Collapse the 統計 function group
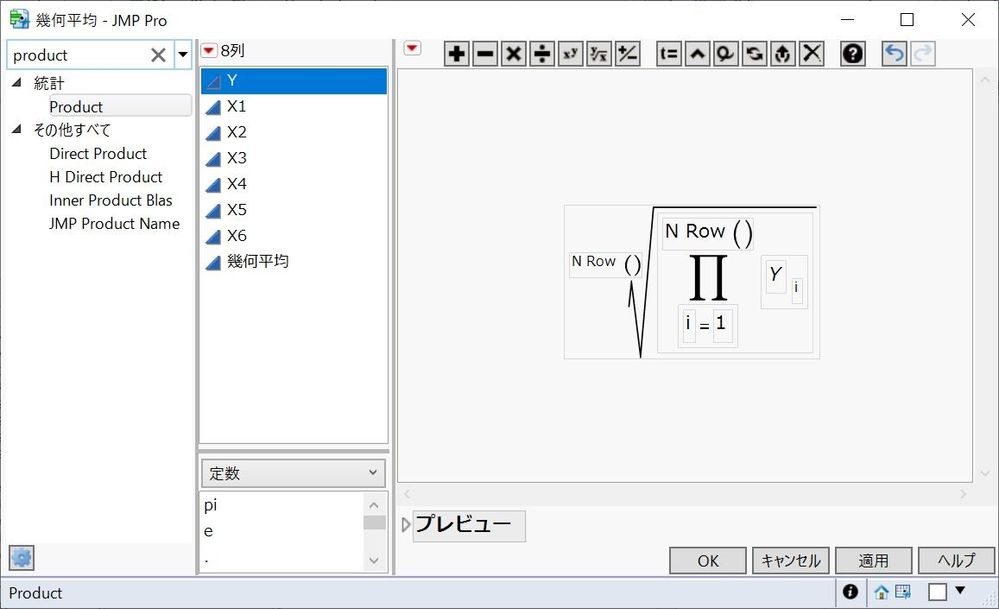The image size is (999, 609). (17, 82)
